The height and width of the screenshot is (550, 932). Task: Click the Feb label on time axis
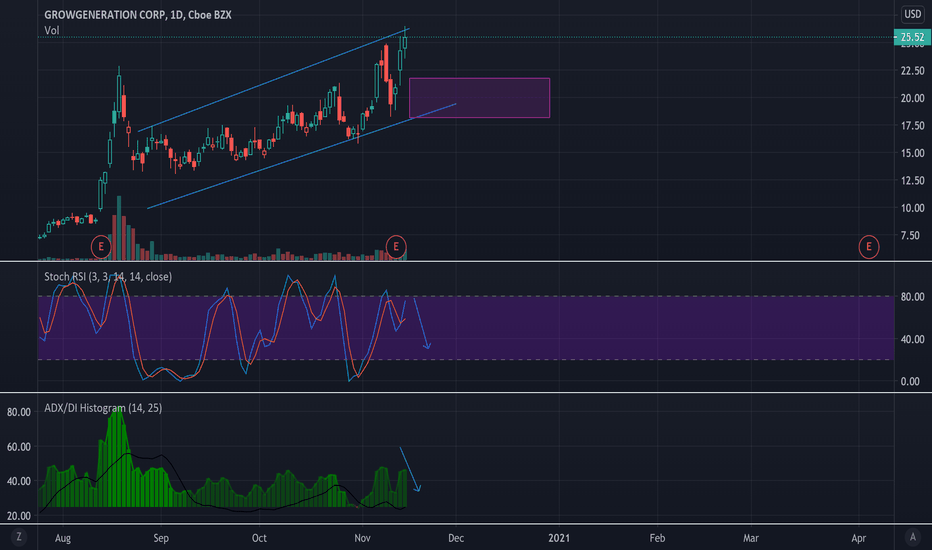(x=657, y=538)
